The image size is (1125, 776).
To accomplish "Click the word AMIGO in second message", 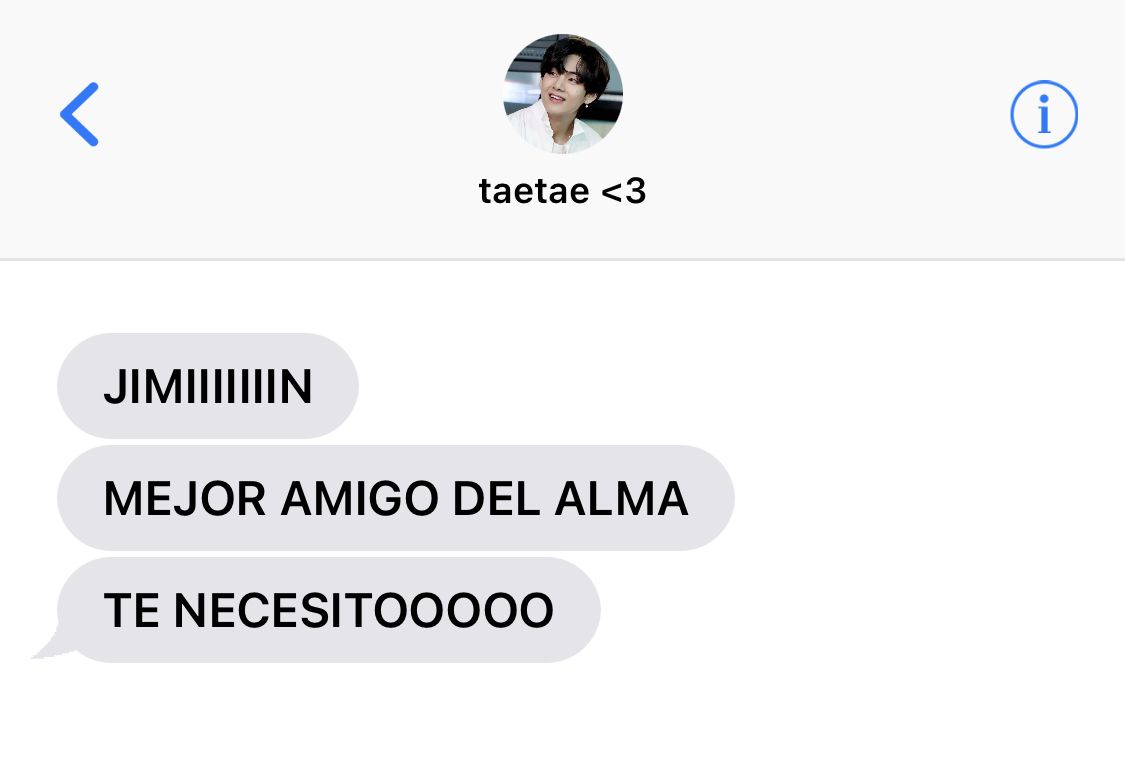I will (359, 498).
